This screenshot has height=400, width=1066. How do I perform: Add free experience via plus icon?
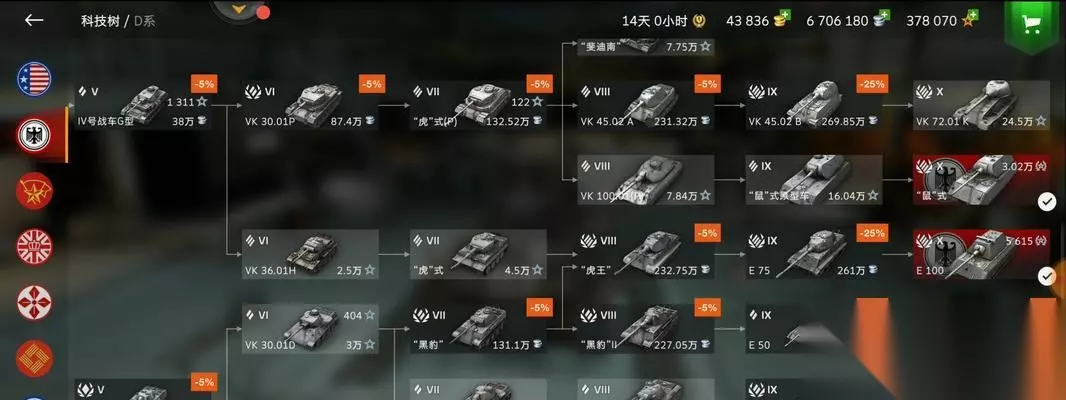coord(974,15)
